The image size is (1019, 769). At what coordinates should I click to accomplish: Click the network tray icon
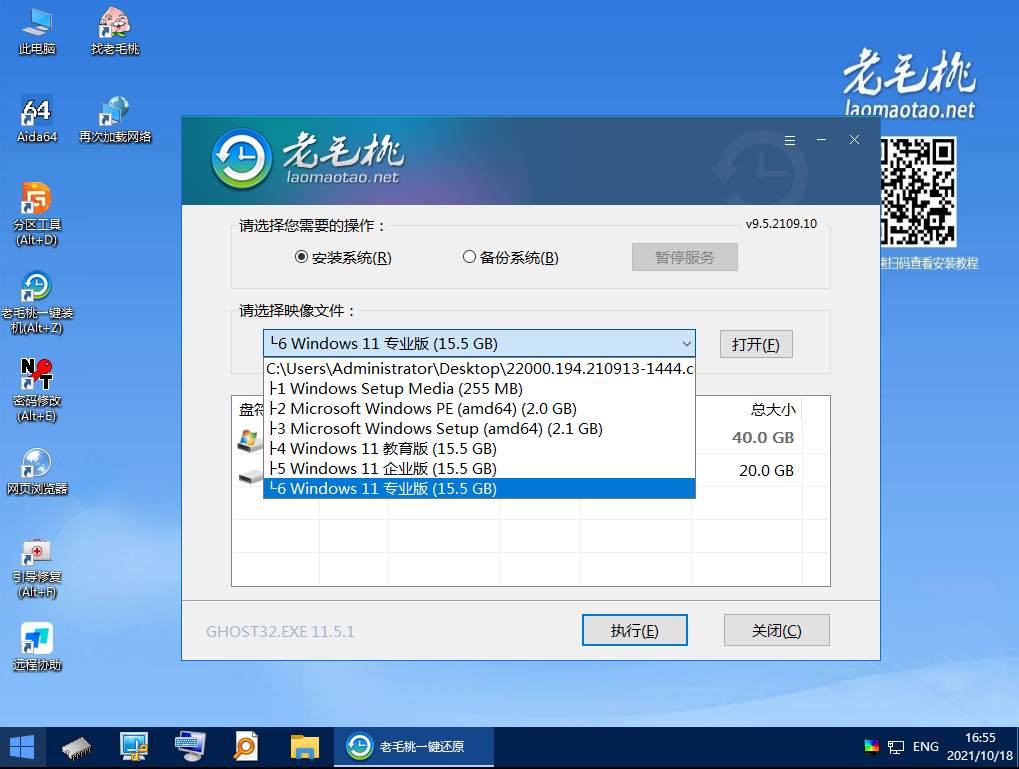click(896, 748)
